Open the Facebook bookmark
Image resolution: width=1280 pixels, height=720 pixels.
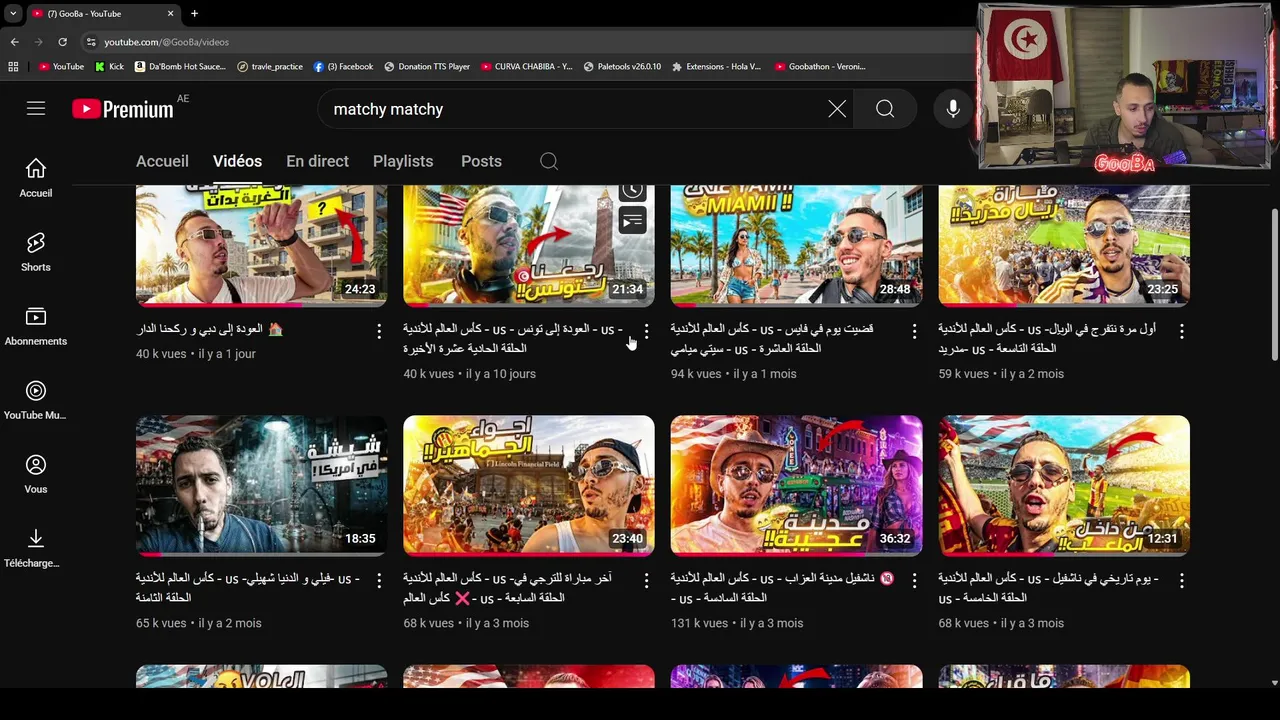click(x=343, y=67)
